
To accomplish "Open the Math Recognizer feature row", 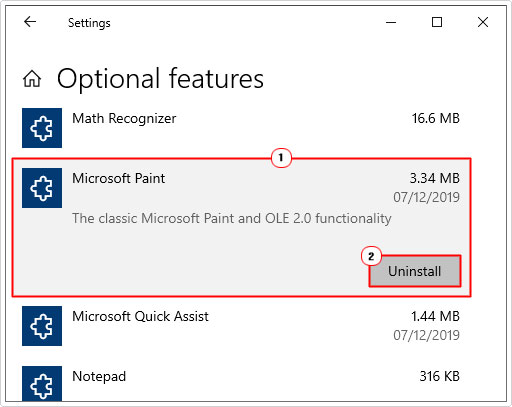I will tap(242, 128).
